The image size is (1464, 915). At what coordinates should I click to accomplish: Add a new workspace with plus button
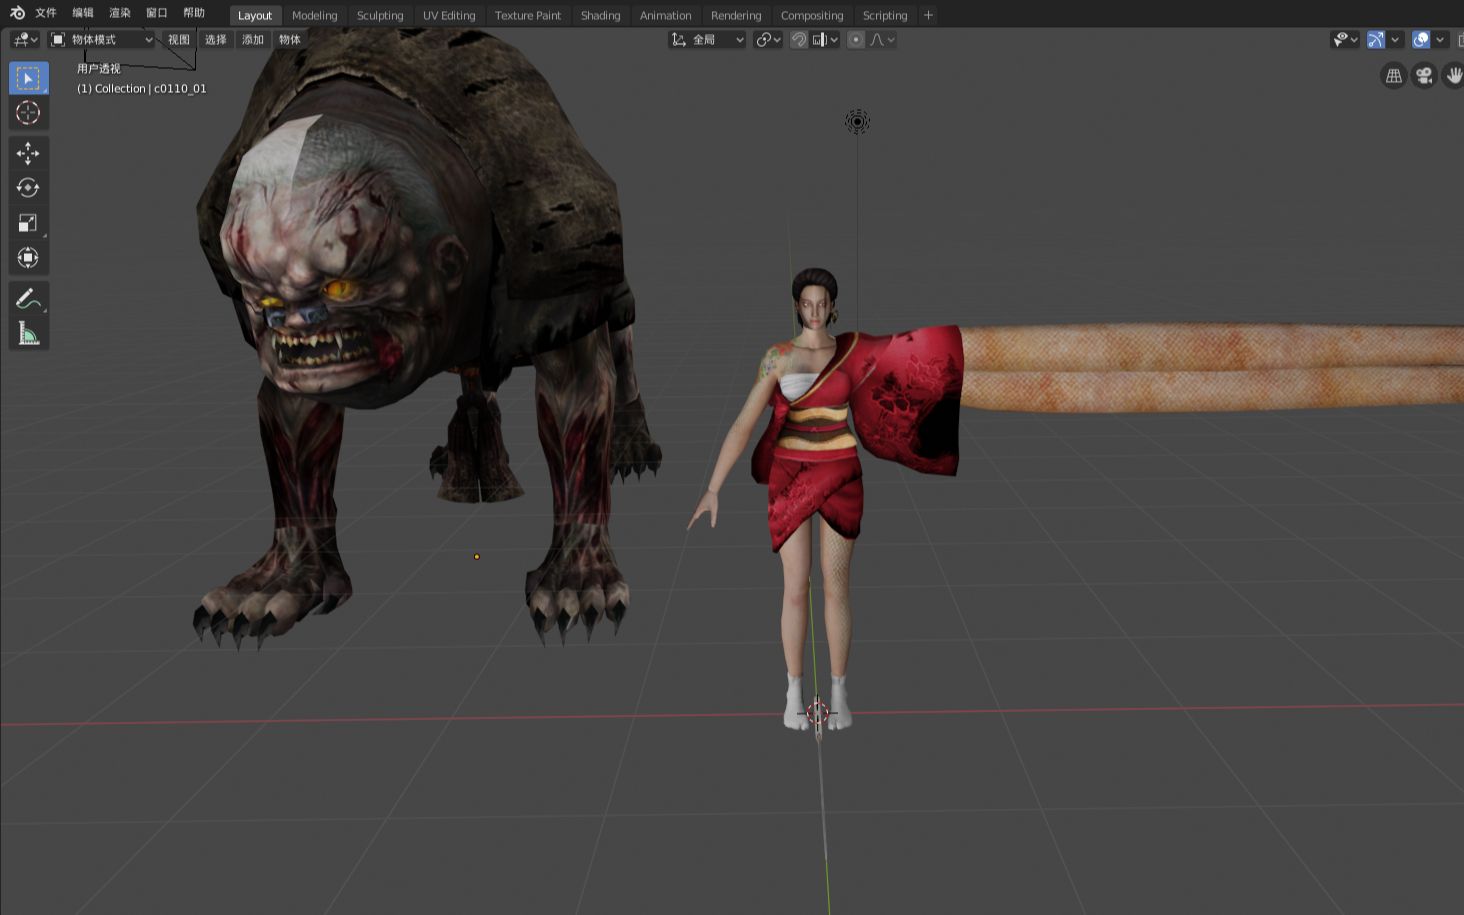[928, 15]
